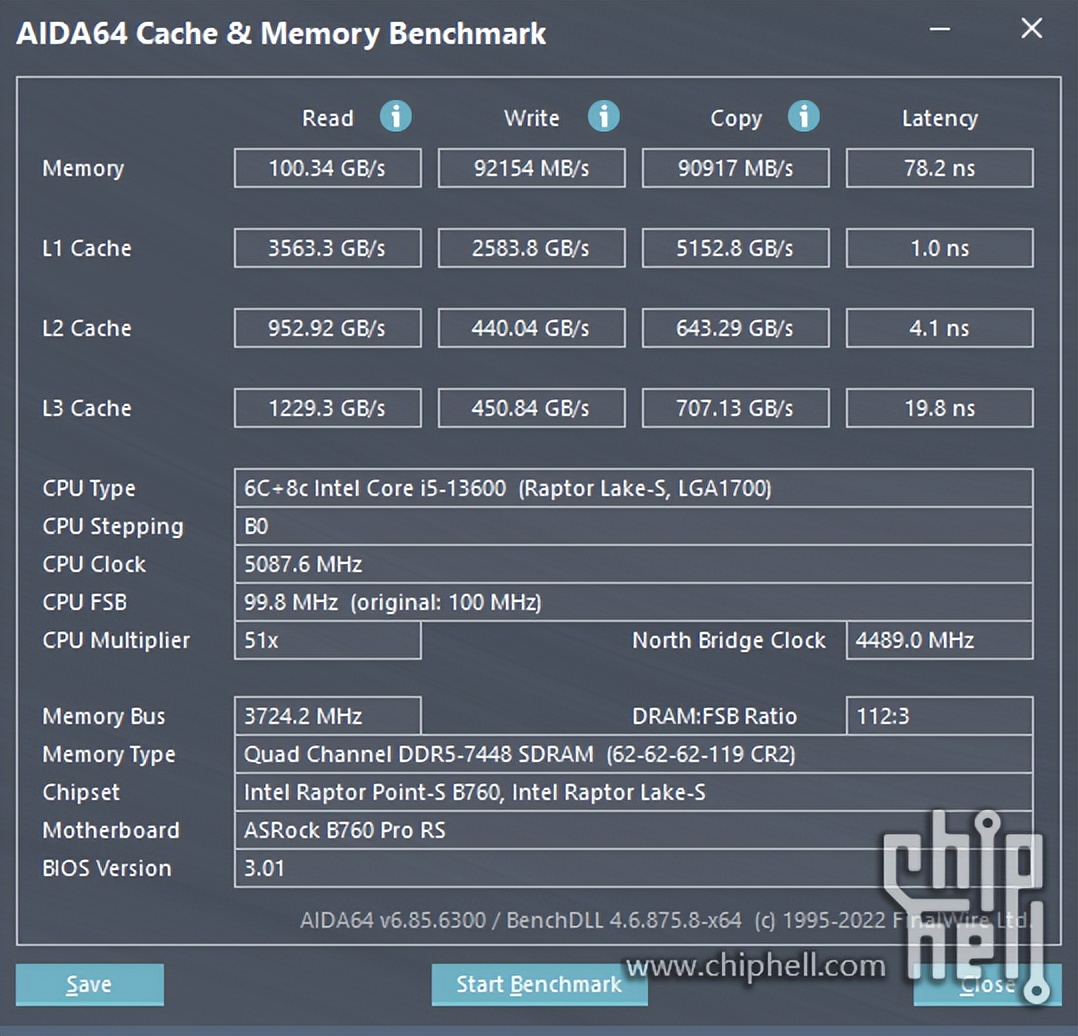The width and height of the screenshot is (1078, 1036).
Task: Click the Write column header
Action: tap(531, 118)
